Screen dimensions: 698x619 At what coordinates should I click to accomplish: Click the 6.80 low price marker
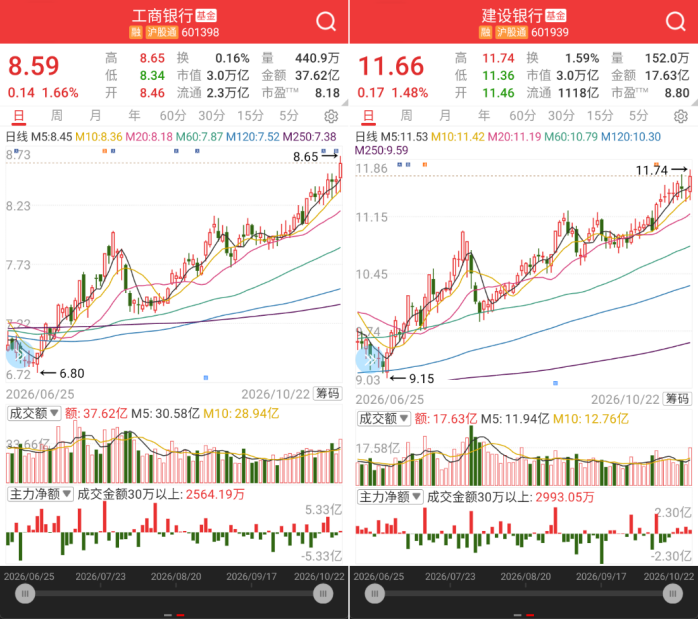72,373
